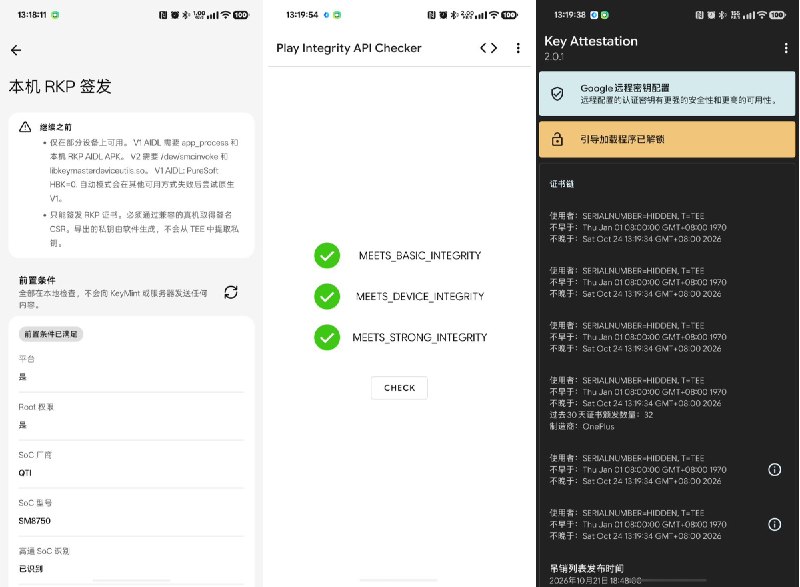This screenshot has height=587, width=800.
Task: Tap the Wi-Fi icon in RKP screen status bar
Action: 225,15
